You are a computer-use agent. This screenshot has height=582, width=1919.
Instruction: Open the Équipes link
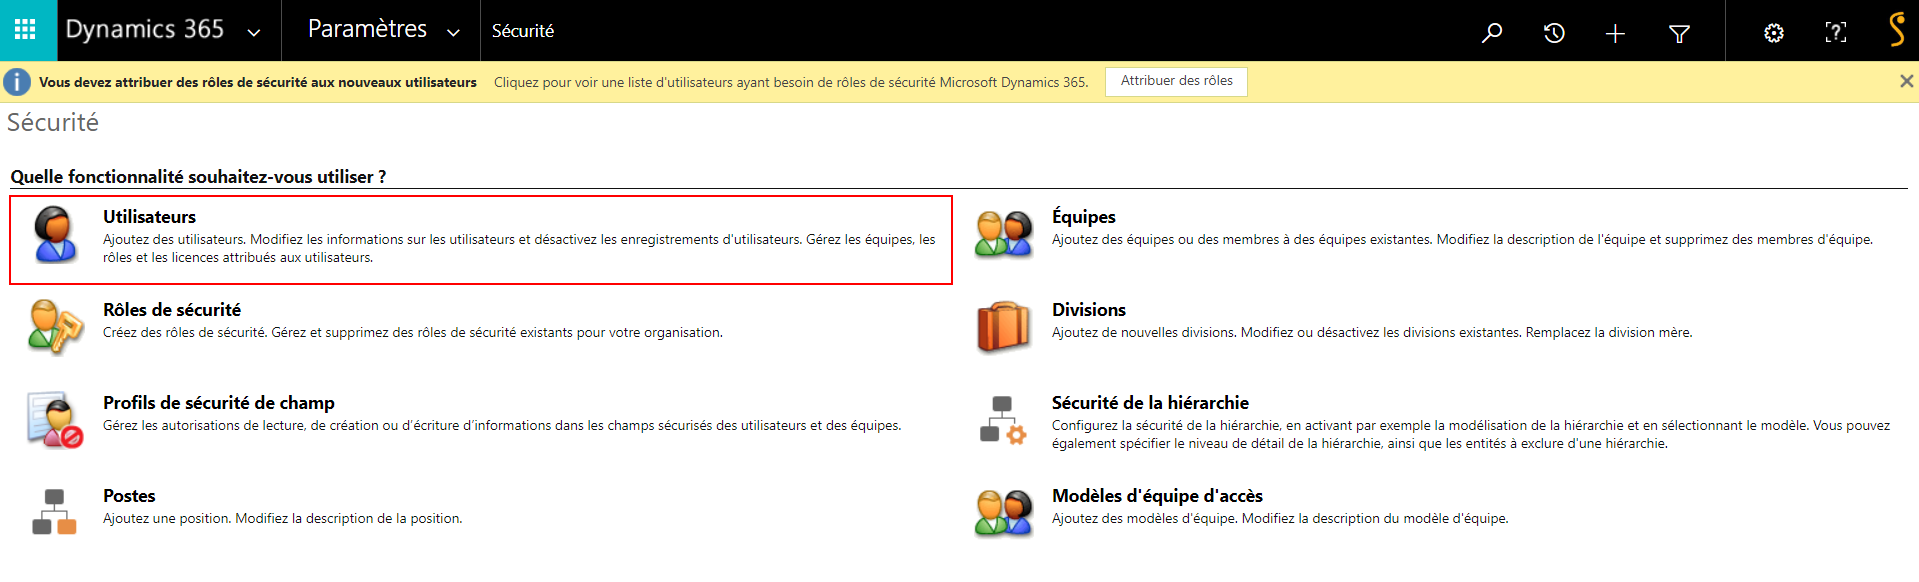click(1083, 217)
